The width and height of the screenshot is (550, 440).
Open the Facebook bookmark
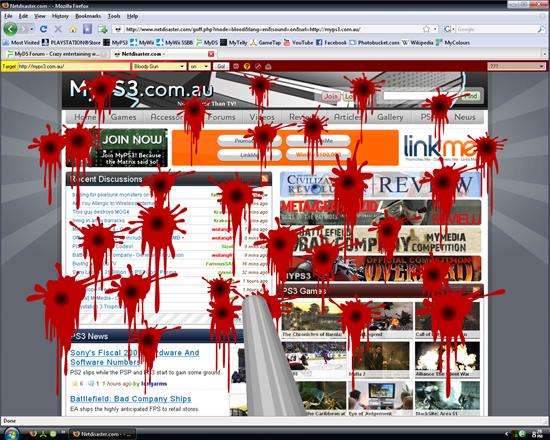tap(331, 42)
